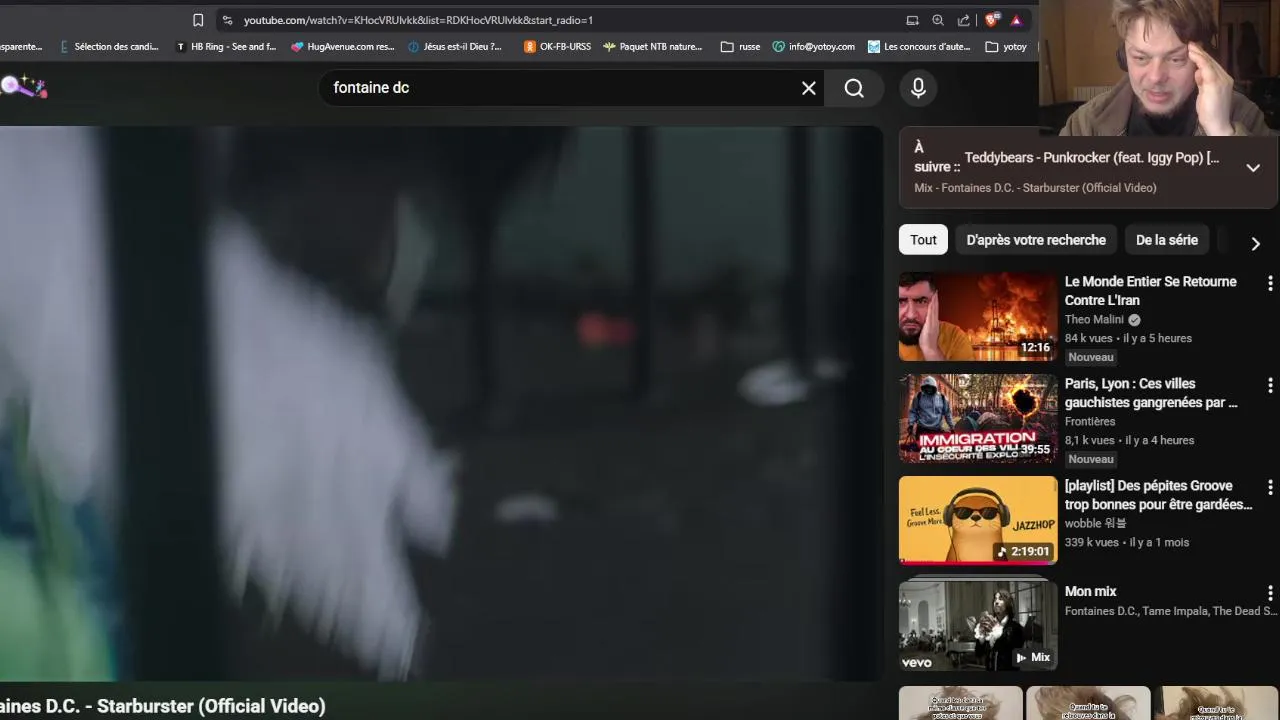Select the 'Tout' filter chip

tap(923, 240)
